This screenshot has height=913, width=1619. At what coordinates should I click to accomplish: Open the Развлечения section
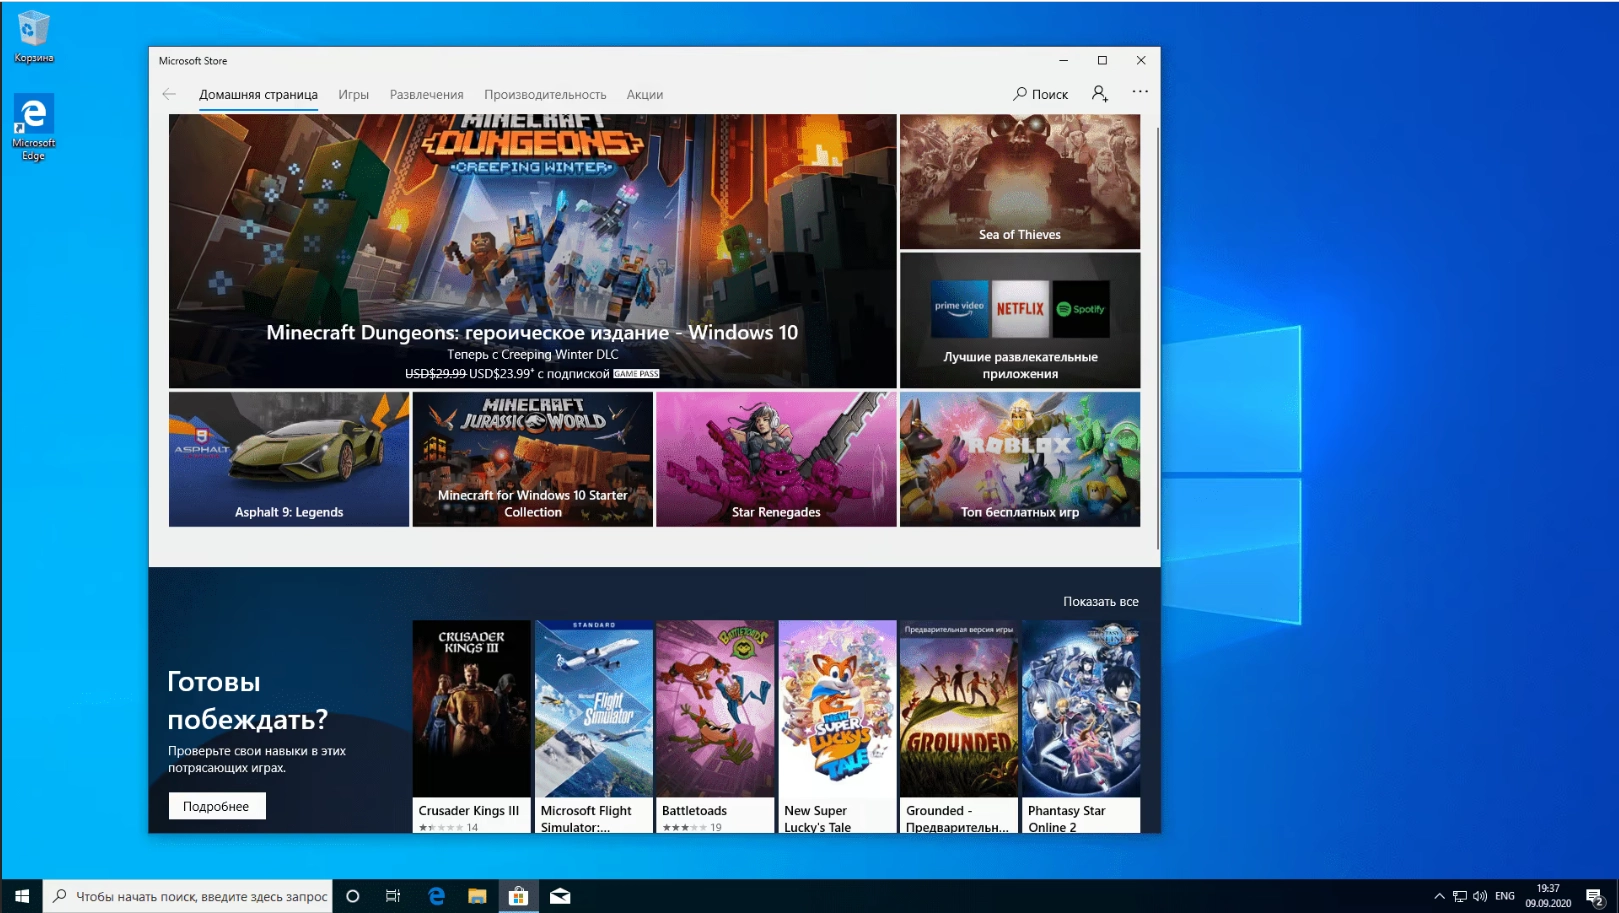[x=427, y=94]
